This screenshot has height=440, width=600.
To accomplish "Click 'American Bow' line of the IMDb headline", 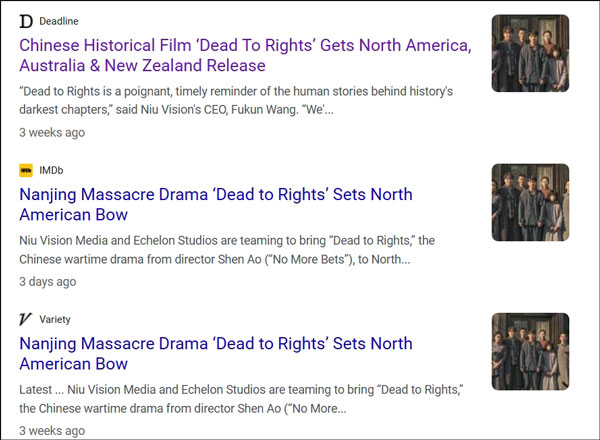I will pyautogui.click(x=73, y=215).
